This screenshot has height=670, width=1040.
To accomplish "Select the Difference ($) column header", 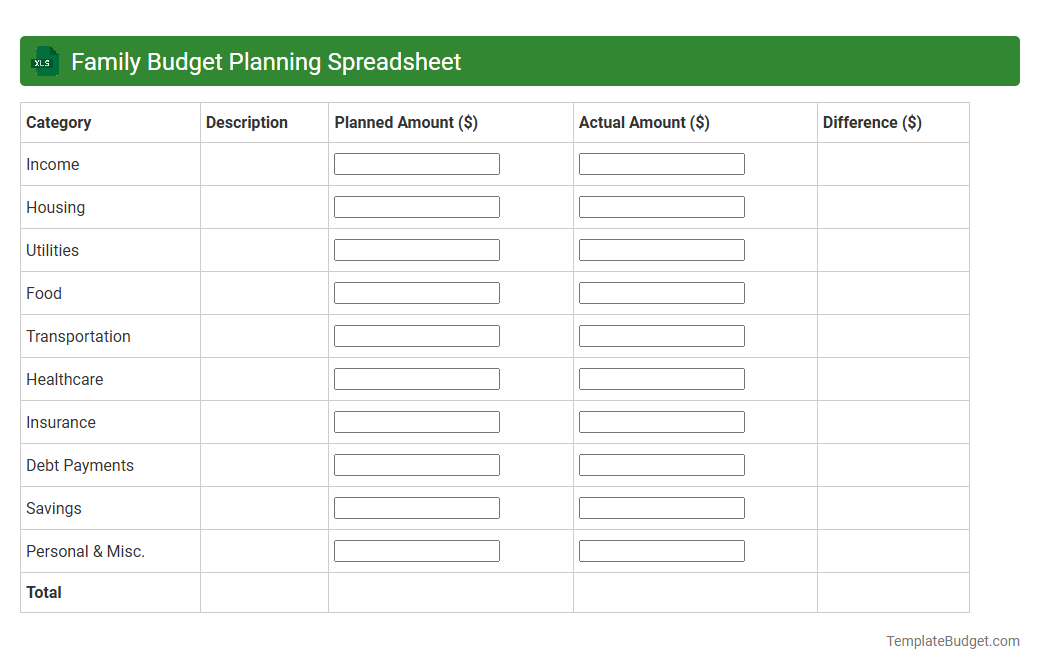I will tap(871, 122).
